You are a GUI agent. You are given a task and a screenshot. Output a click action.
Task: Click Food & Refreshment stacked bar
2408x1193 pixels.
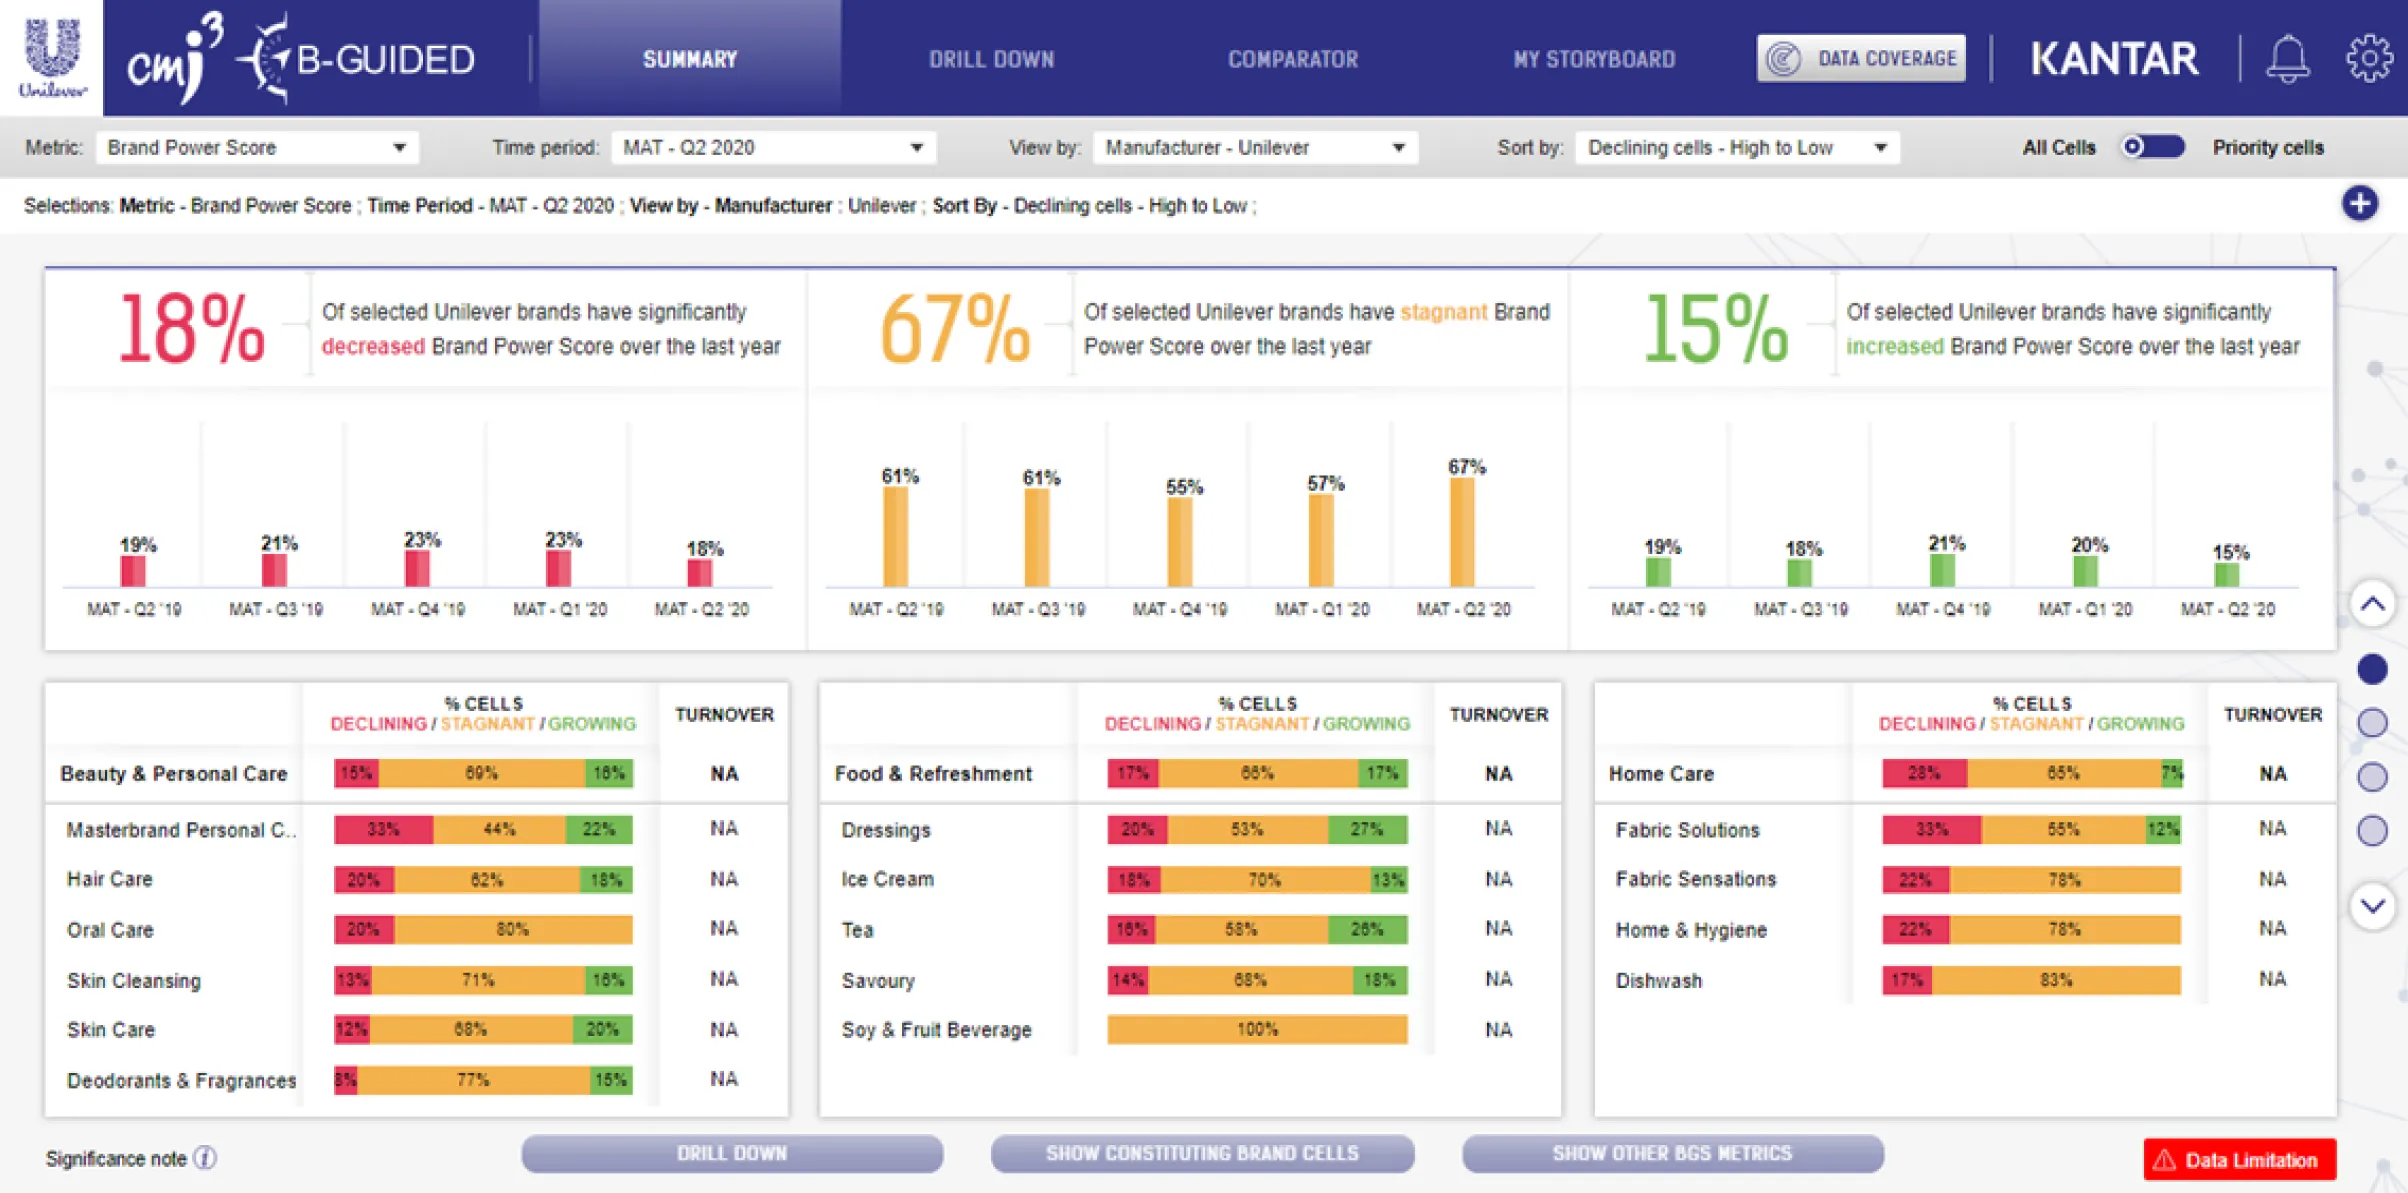tap(1257, 773)
